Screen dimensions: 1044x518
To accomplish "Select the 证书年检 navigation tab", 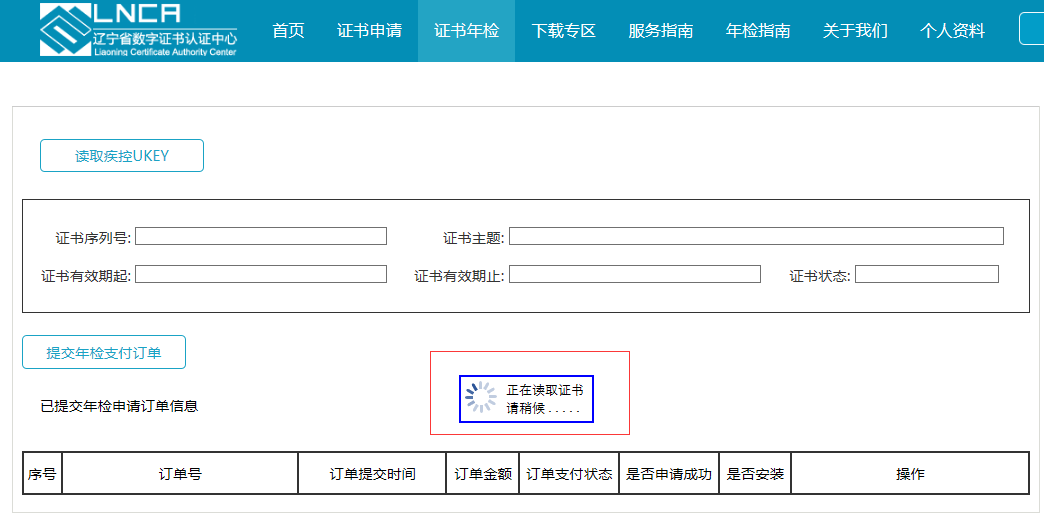I will [466, 31].
